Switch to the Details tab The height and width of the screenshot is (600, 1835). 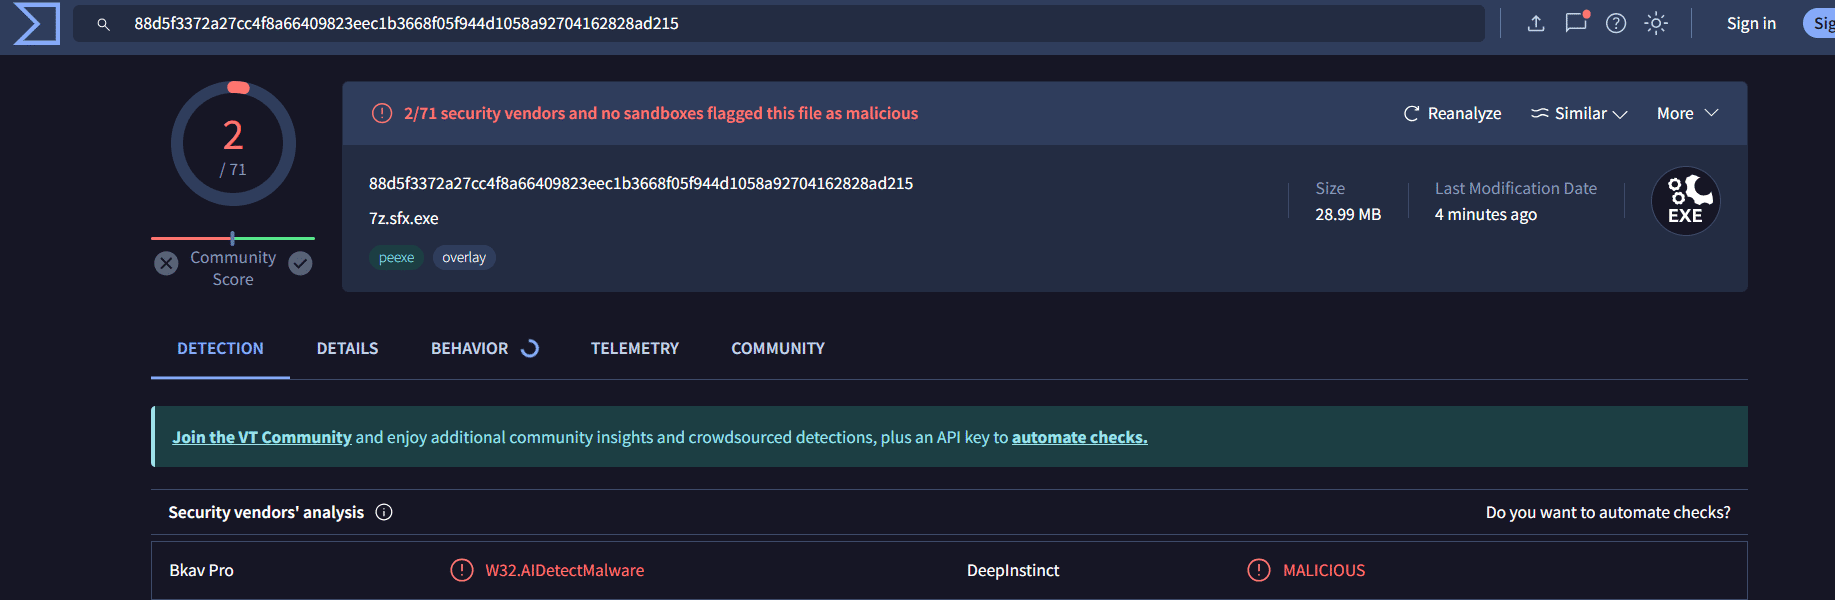click(x=347, y=348)
